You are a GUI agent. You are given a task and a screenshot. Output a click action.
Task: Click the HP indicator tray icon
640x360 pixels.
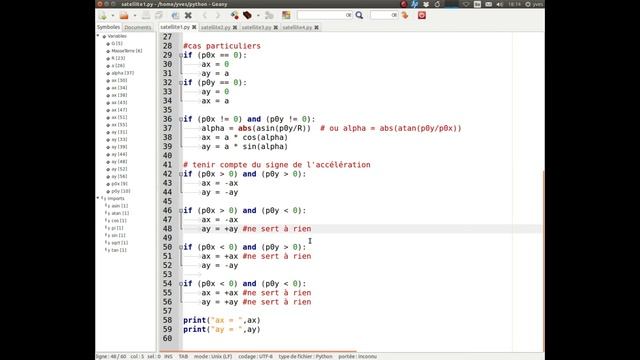[415, 4]
